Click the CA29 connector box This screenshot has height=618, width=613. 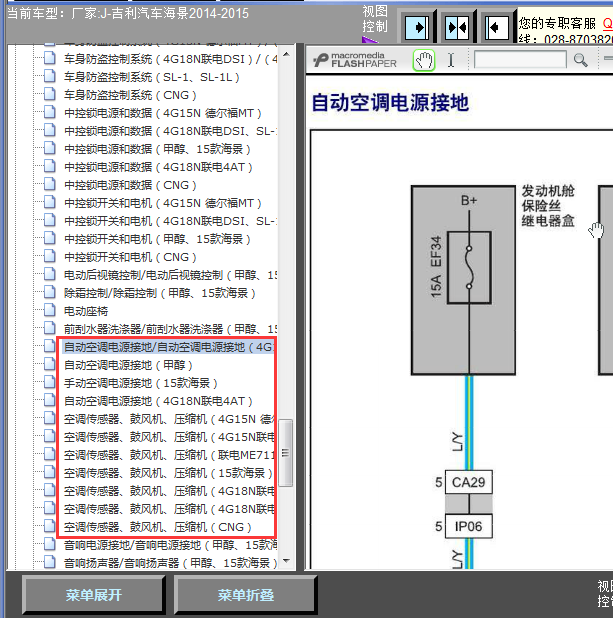pyautogui.click(x=469, y=482)
